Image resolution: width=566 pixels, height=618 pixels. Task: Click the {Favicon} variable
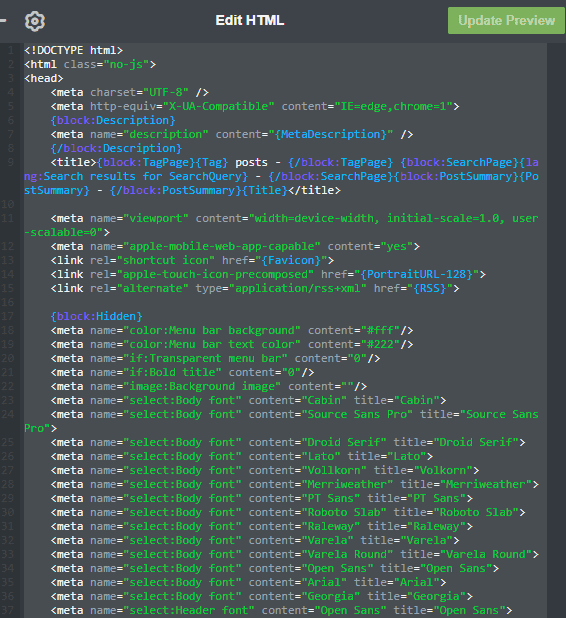coord(291,260)
